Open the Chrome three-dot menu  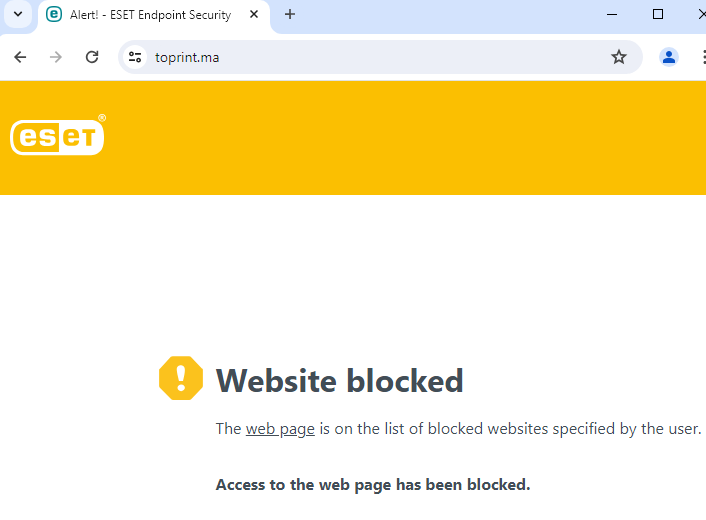coord(702,57)
